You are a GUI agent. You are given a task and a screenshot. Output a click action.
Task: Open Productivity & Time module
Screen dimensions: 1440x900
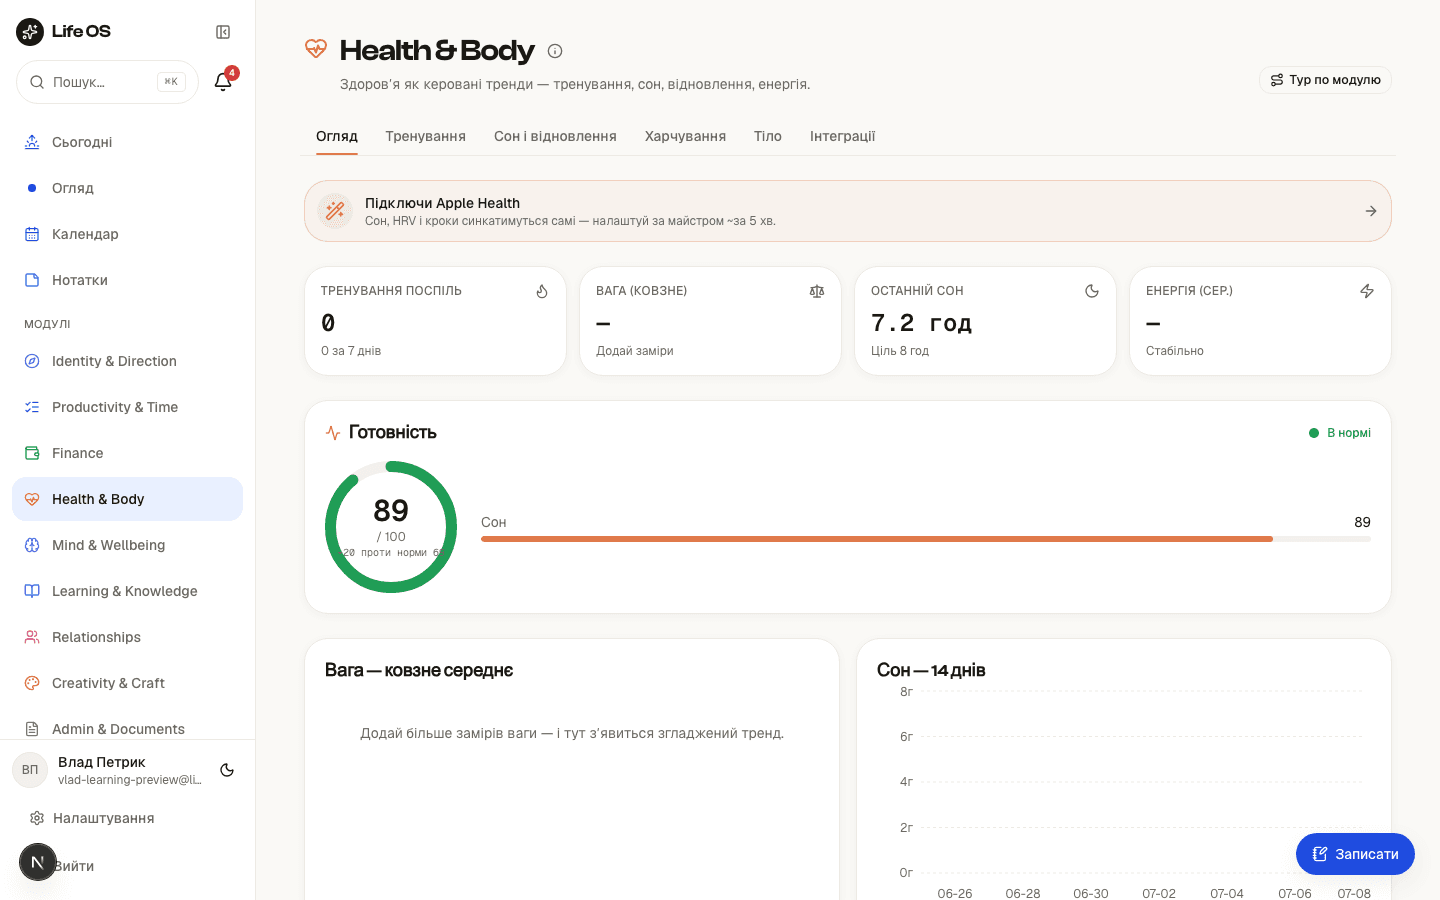pyautogui.click(x=127, y=407)
